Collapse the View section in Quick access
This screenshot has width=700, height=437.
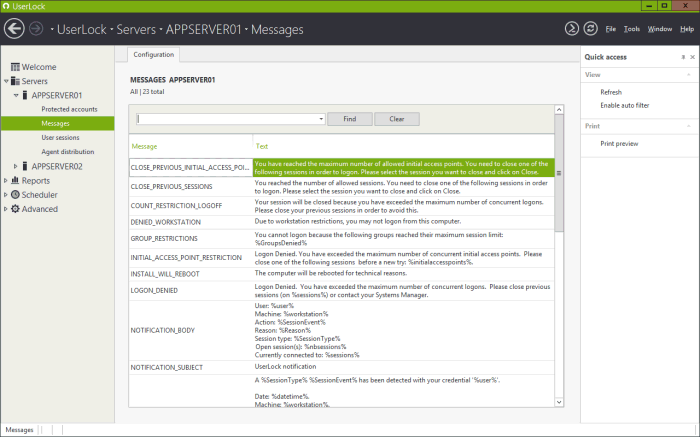point(688,75)
